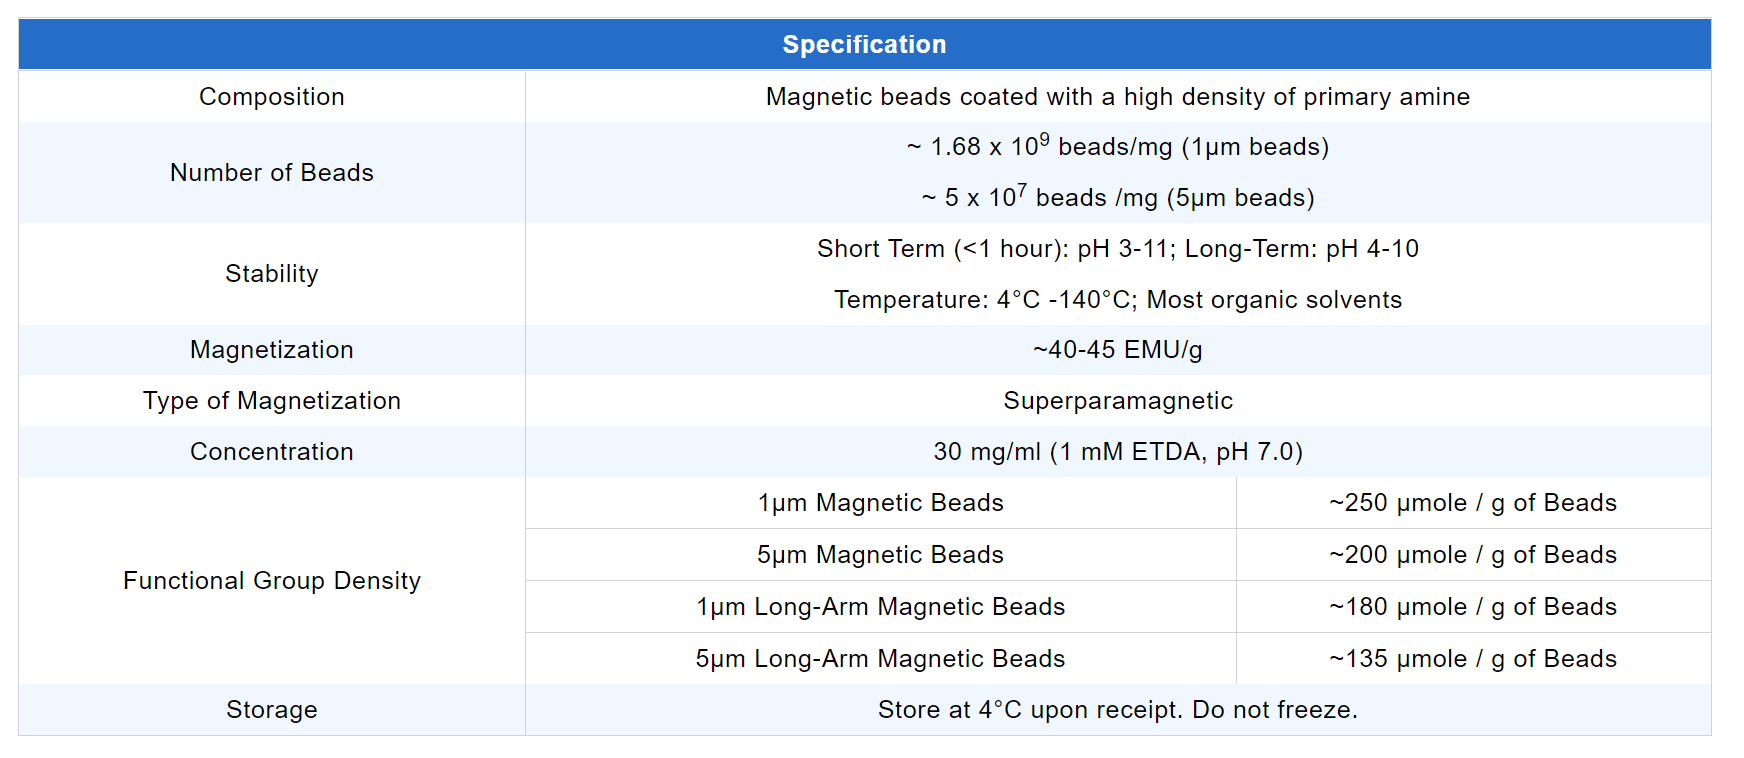Click the Type of Magnetization label
The width and height of the screenshot is (1744, 758).
pos(271,401)
